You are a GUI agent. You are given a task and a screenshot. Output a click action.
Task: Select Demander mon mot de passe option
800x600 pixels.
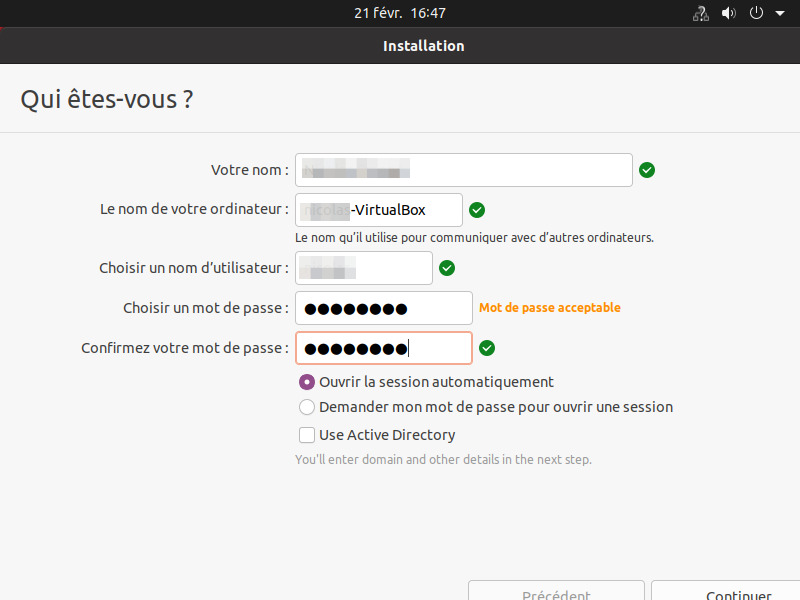pyautogui.click(x=308, y=407)
